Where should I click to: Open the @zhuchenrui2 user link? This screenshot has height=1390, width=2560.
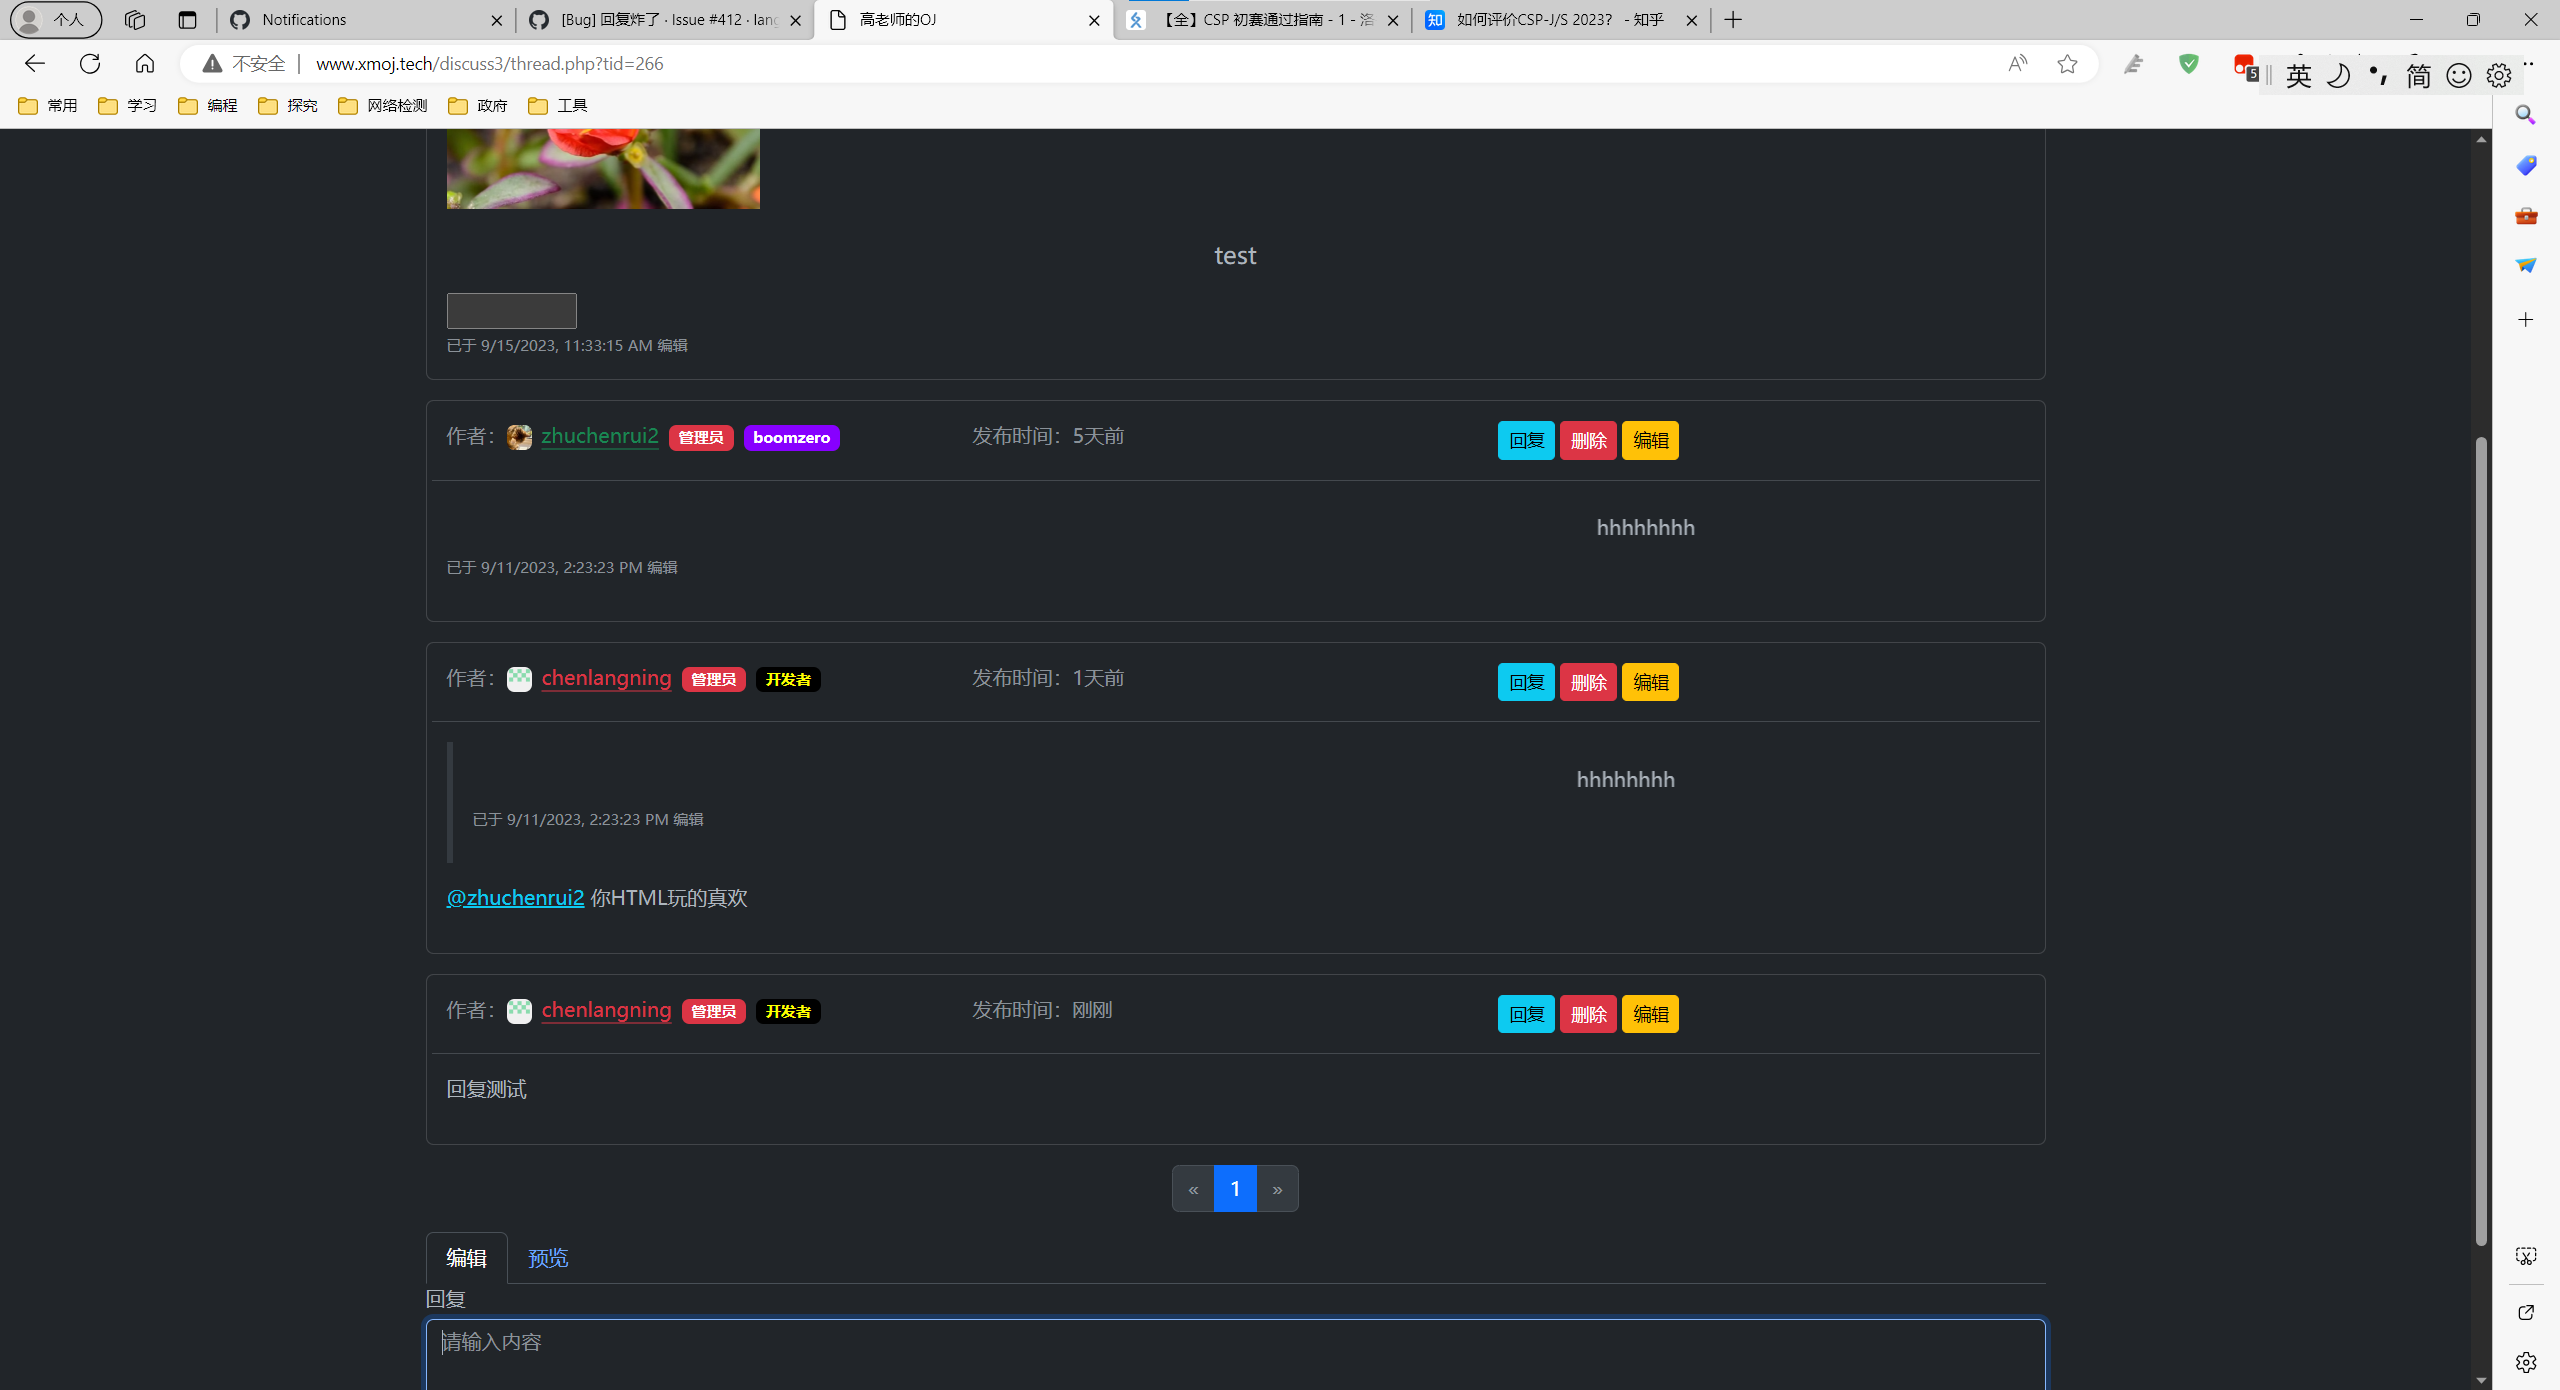(x=514, y=898)
